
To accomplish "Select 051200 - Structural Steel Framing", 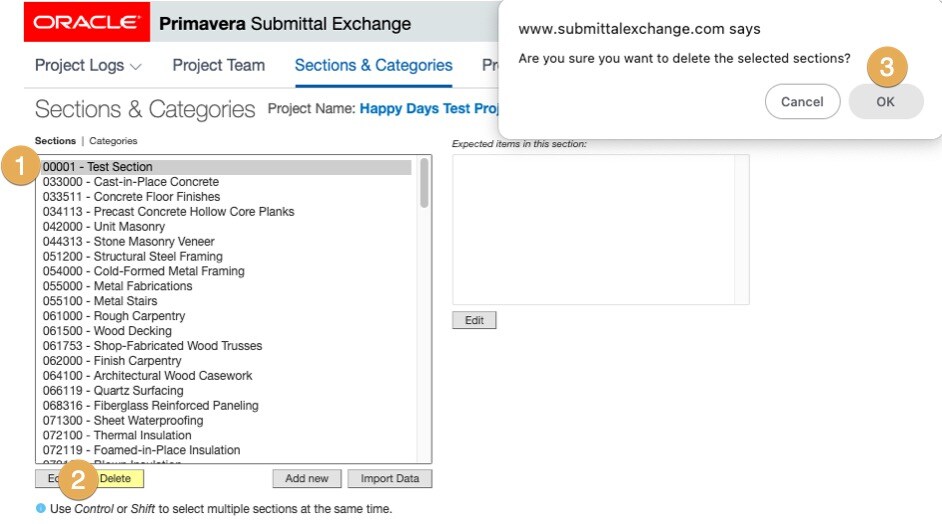I will 226,256.
